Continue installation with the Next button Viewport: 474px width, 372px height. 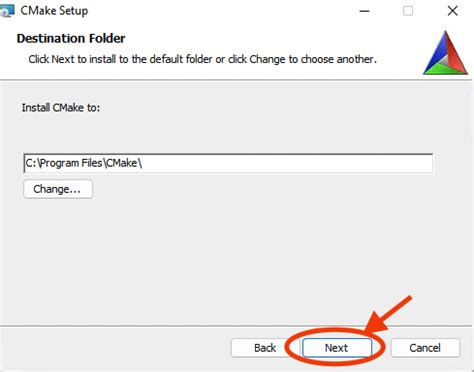[x=337, y=348]
